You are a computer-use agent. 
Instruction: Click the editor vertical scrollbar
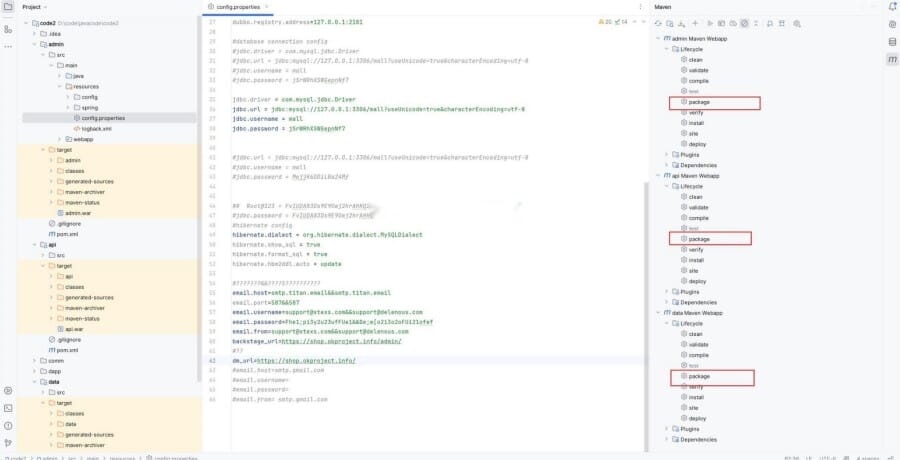pos(645,250)
